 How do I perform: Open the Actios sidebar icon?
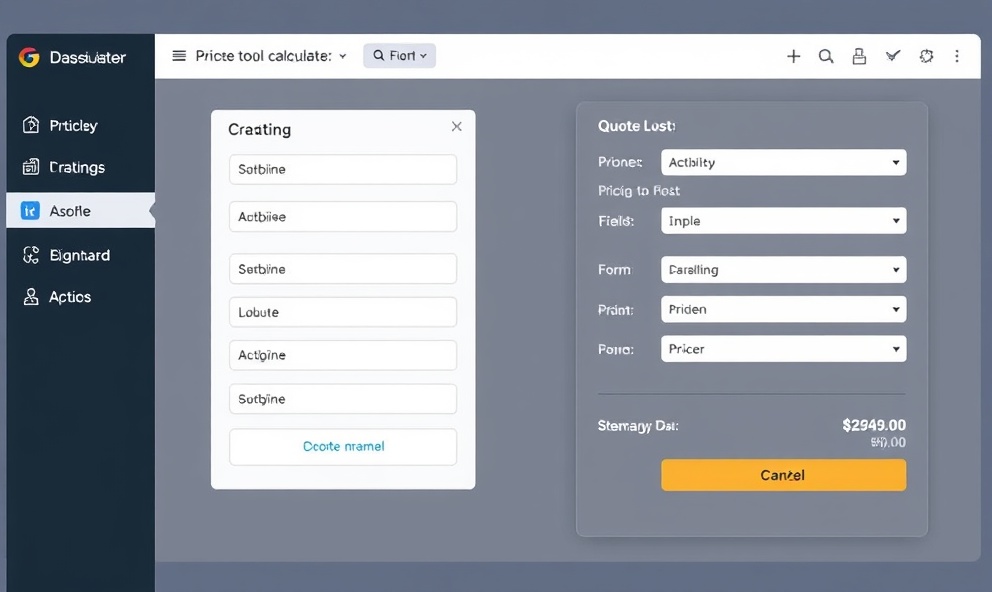click(x=30, y=297)
